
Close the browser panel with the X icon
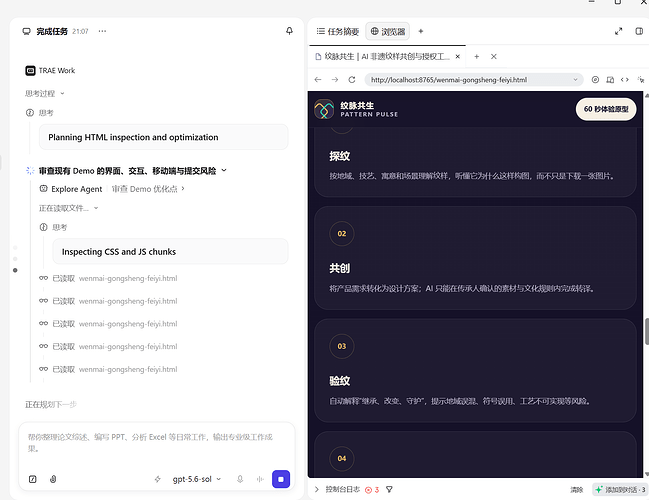(x=493, y=57)
